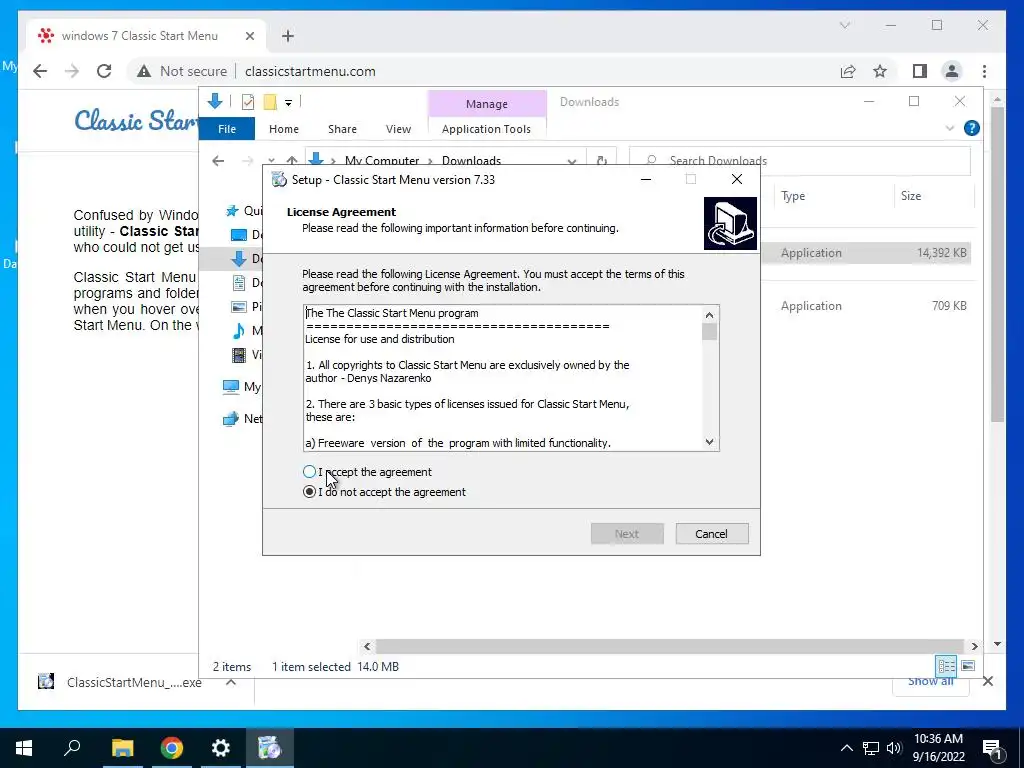Switch Explorer to large icons view
Viewport: 1024px width, 768px height.
(x=968, y=665)
